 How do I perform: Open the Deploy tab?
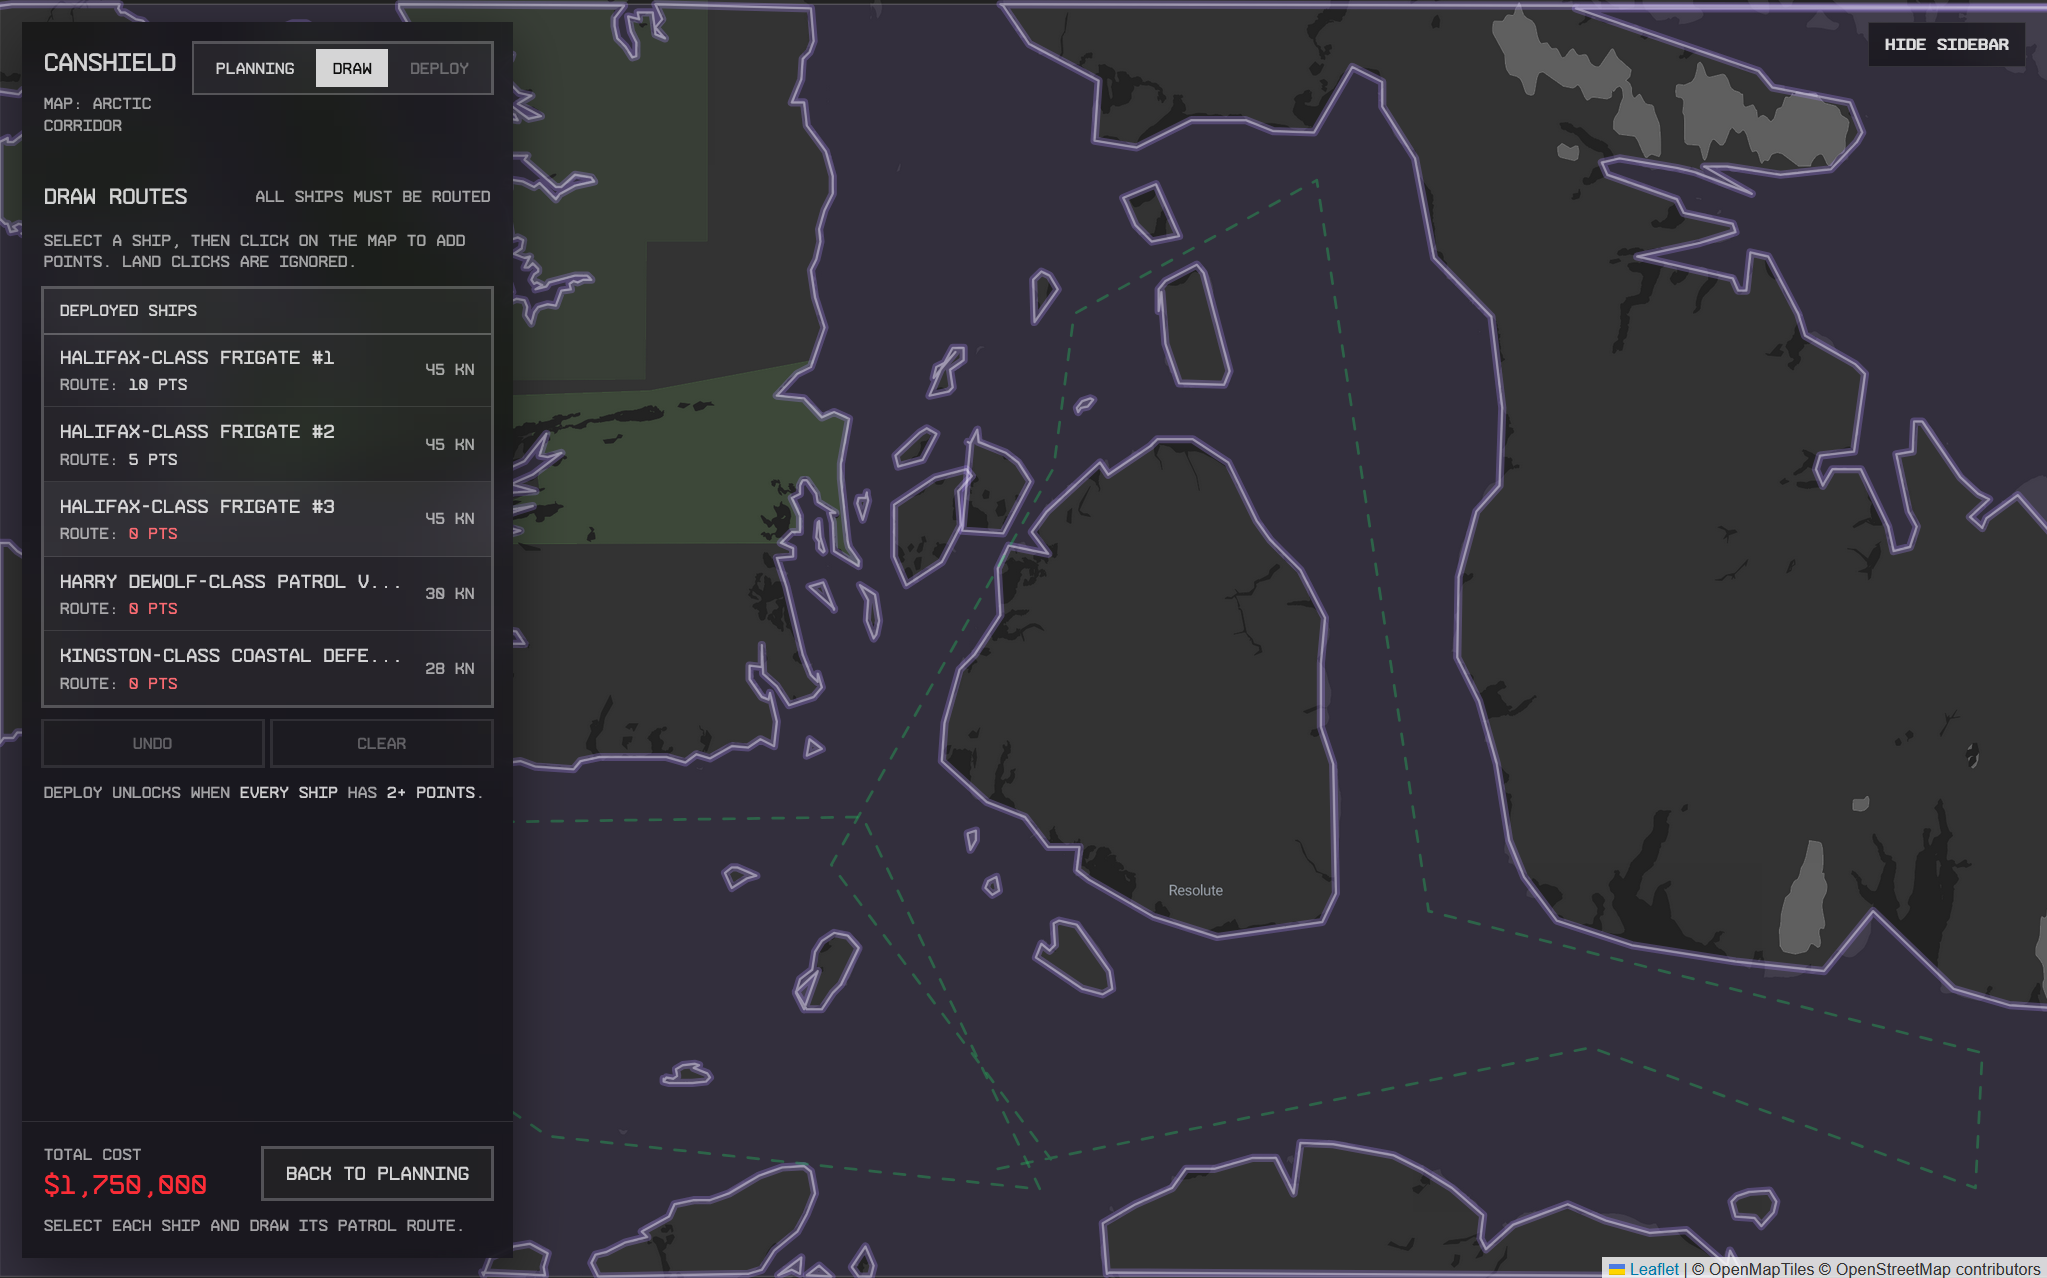click(439, 68)
